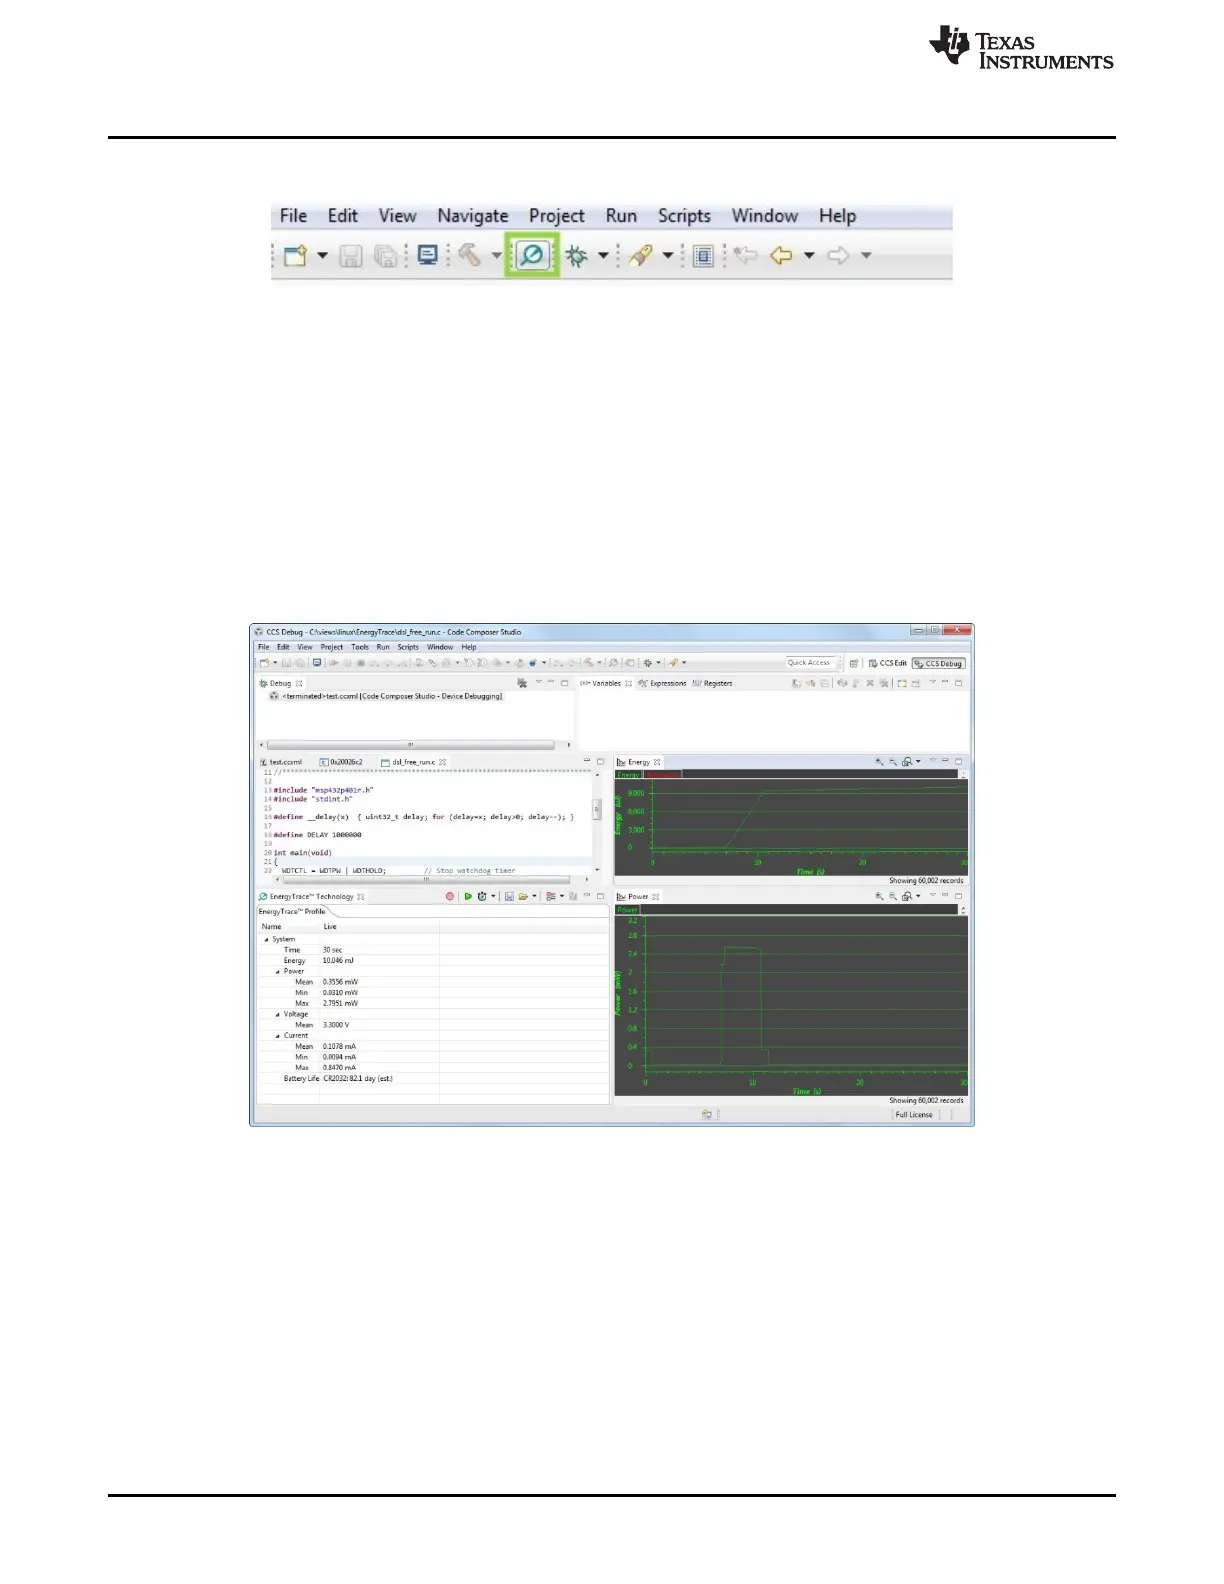The height and width of the screenshot is (1584, 1224).
Task: Click the open folder icon in EnergyTrace Technology toolbar
Action: click(x=523, y=896)
